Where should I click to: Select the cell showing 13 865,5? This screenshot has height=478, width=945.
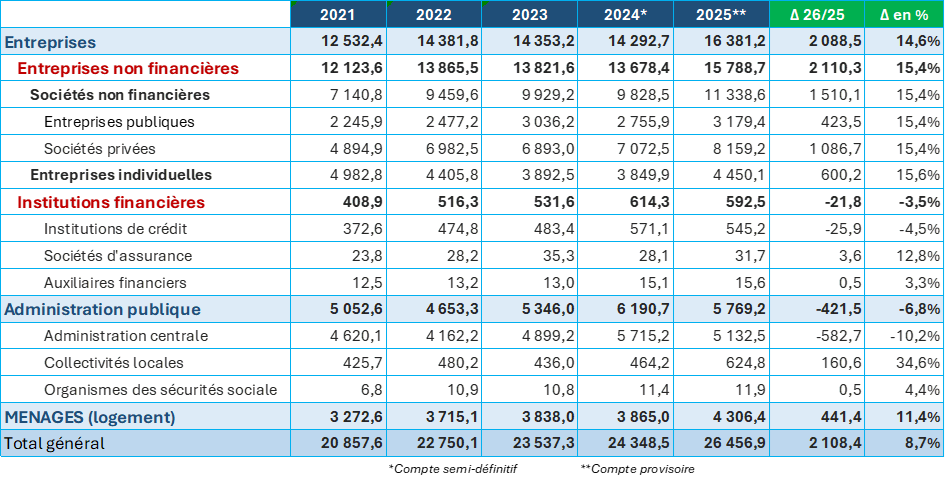(x=434, y=69)
